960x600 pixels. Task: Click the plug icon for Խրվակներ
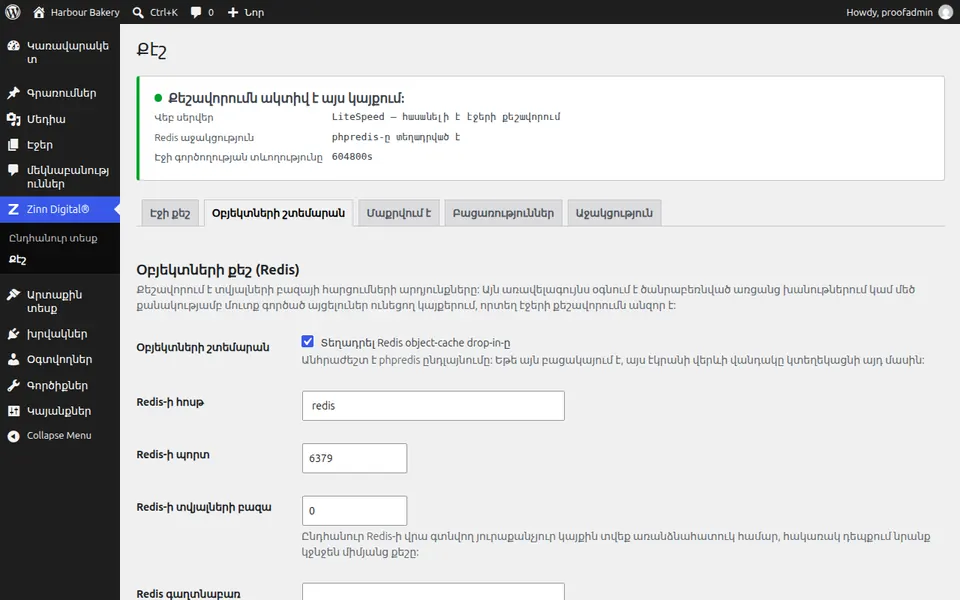(x=13, y=334)
